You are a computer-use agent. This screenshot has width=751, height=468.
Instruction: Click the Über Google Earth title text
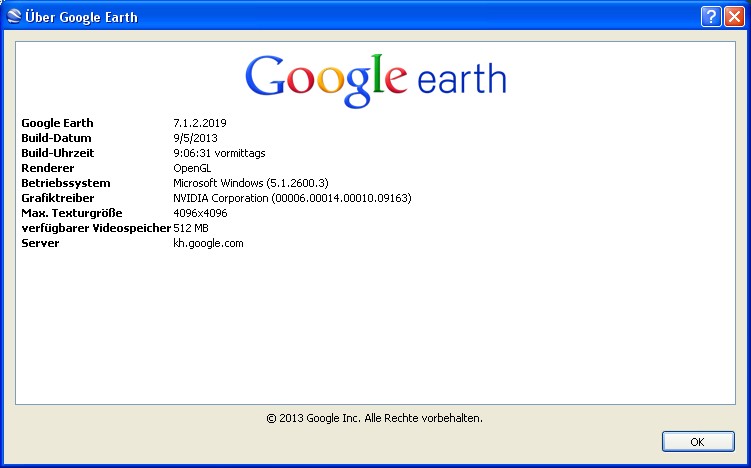81,17
